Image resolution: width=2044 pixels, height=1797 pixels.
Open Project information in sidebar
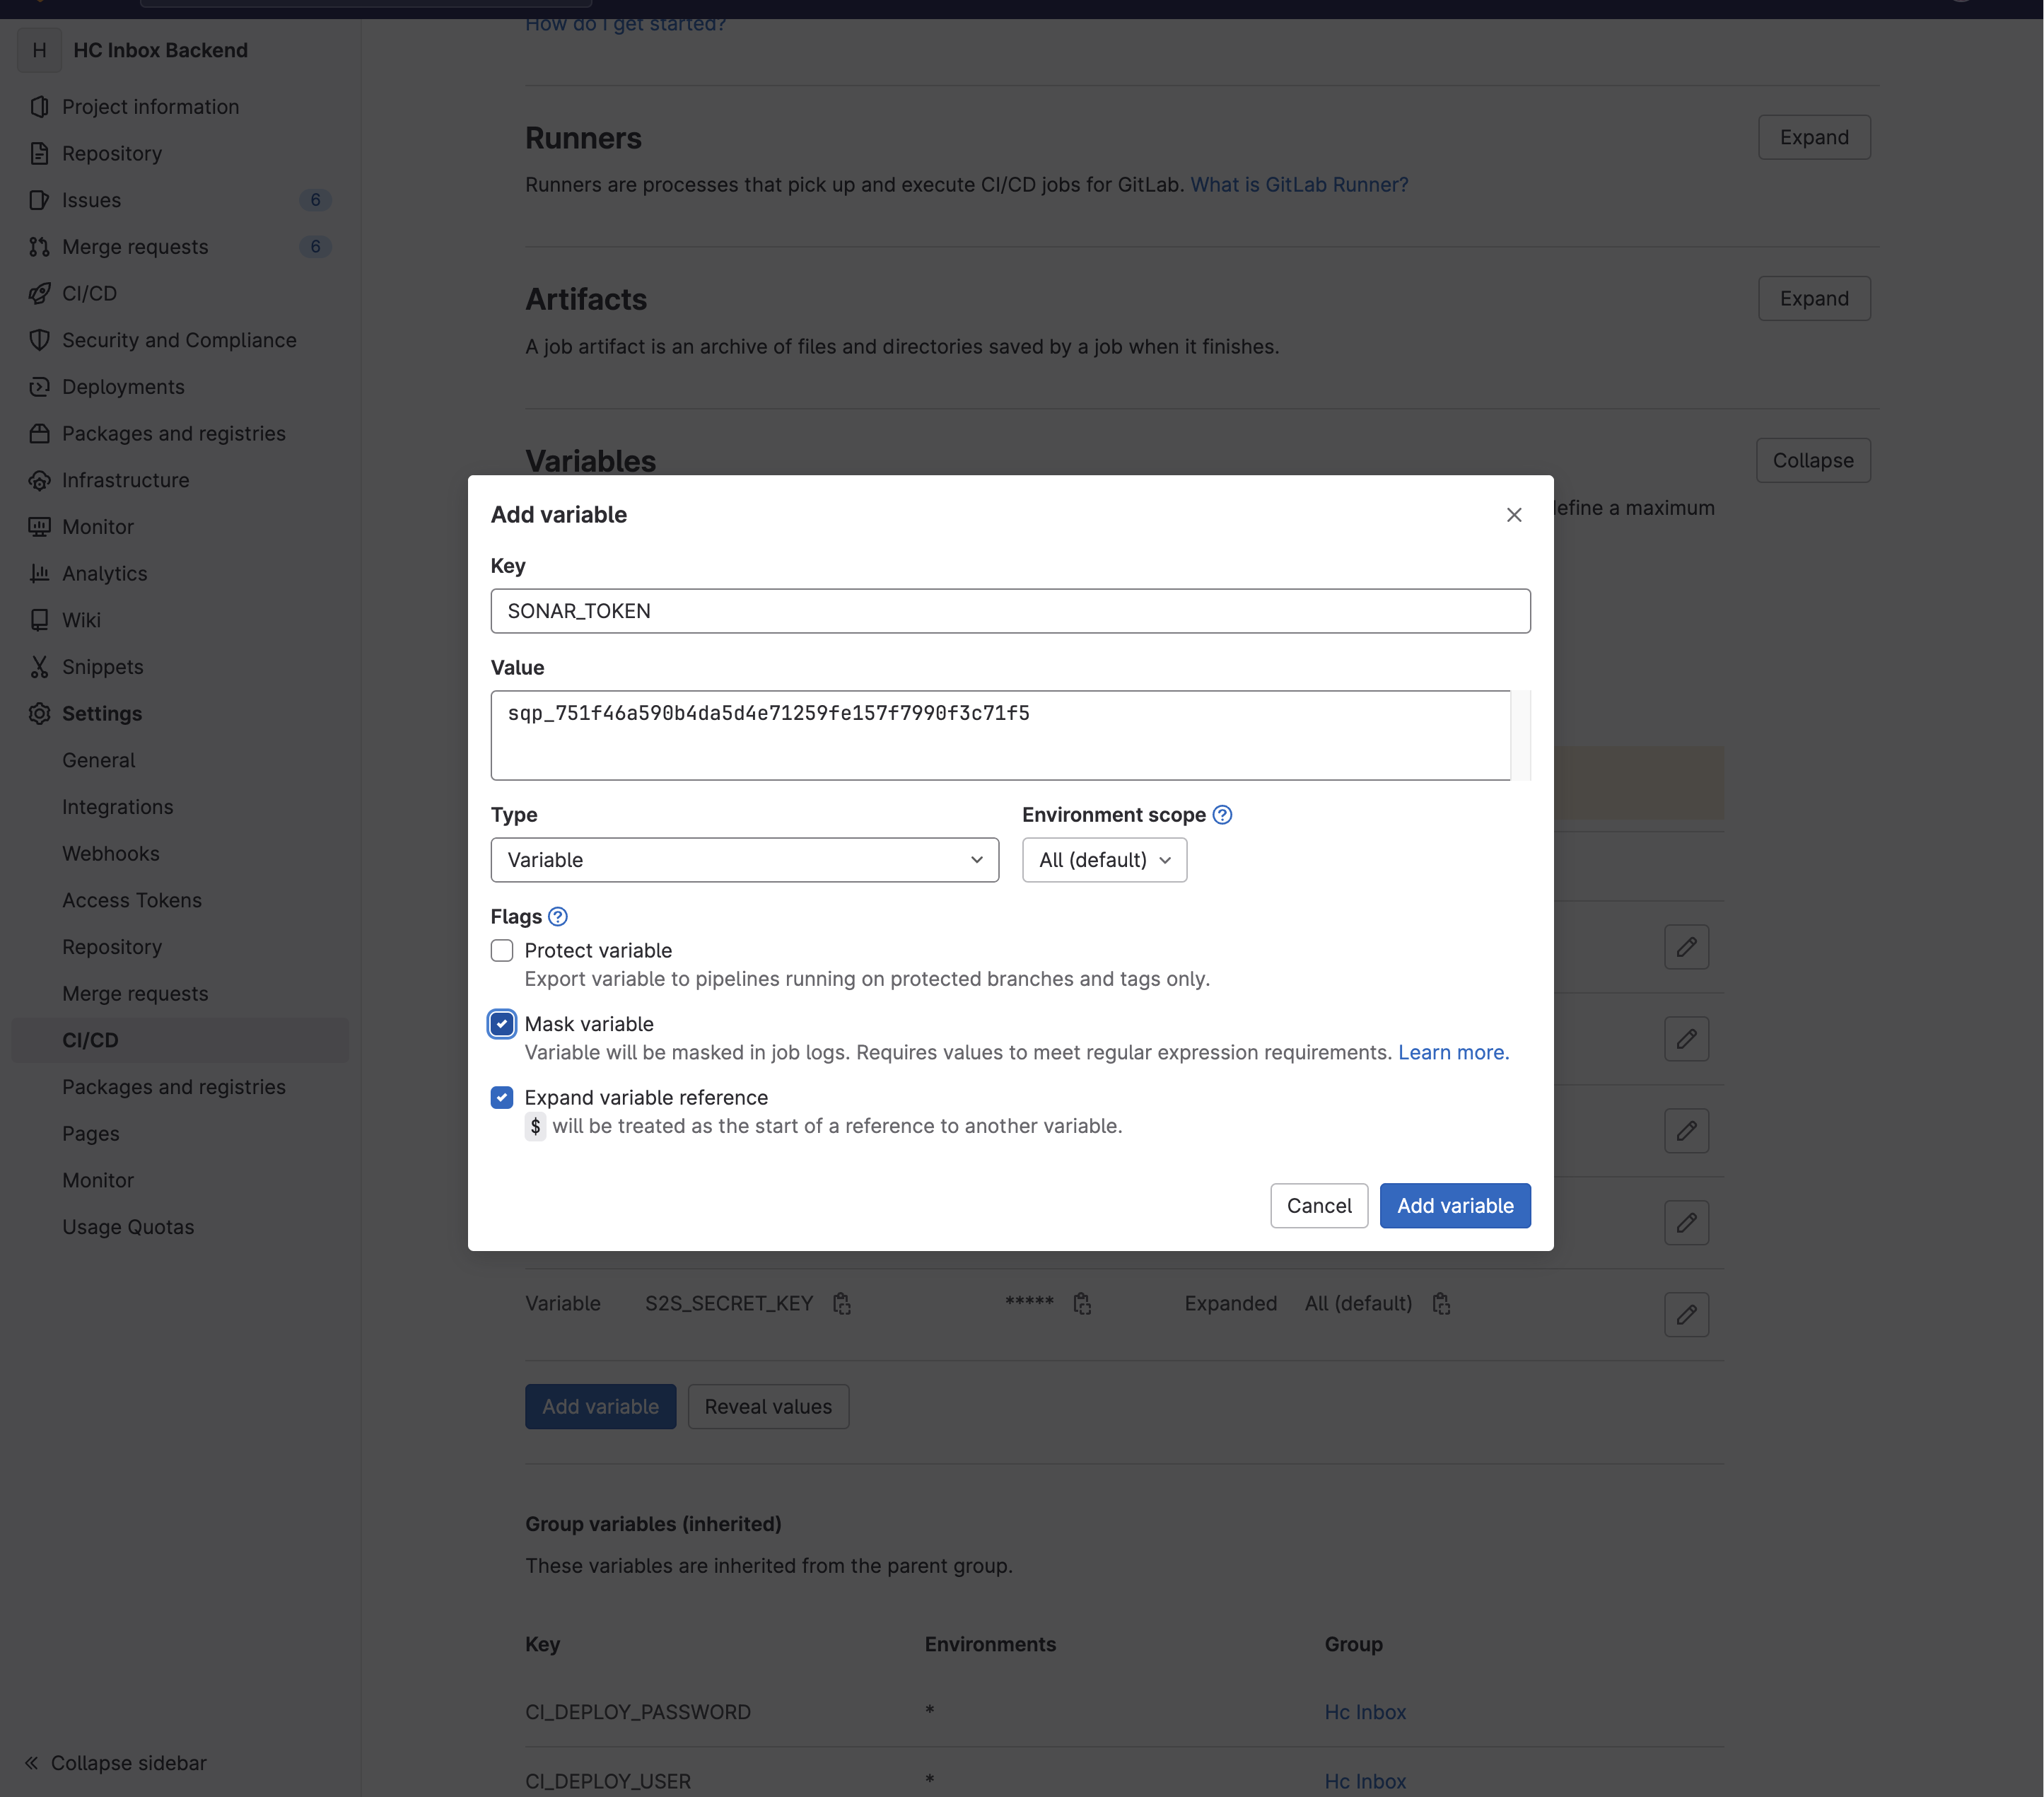pyautogui.click(x=150, y=107)
